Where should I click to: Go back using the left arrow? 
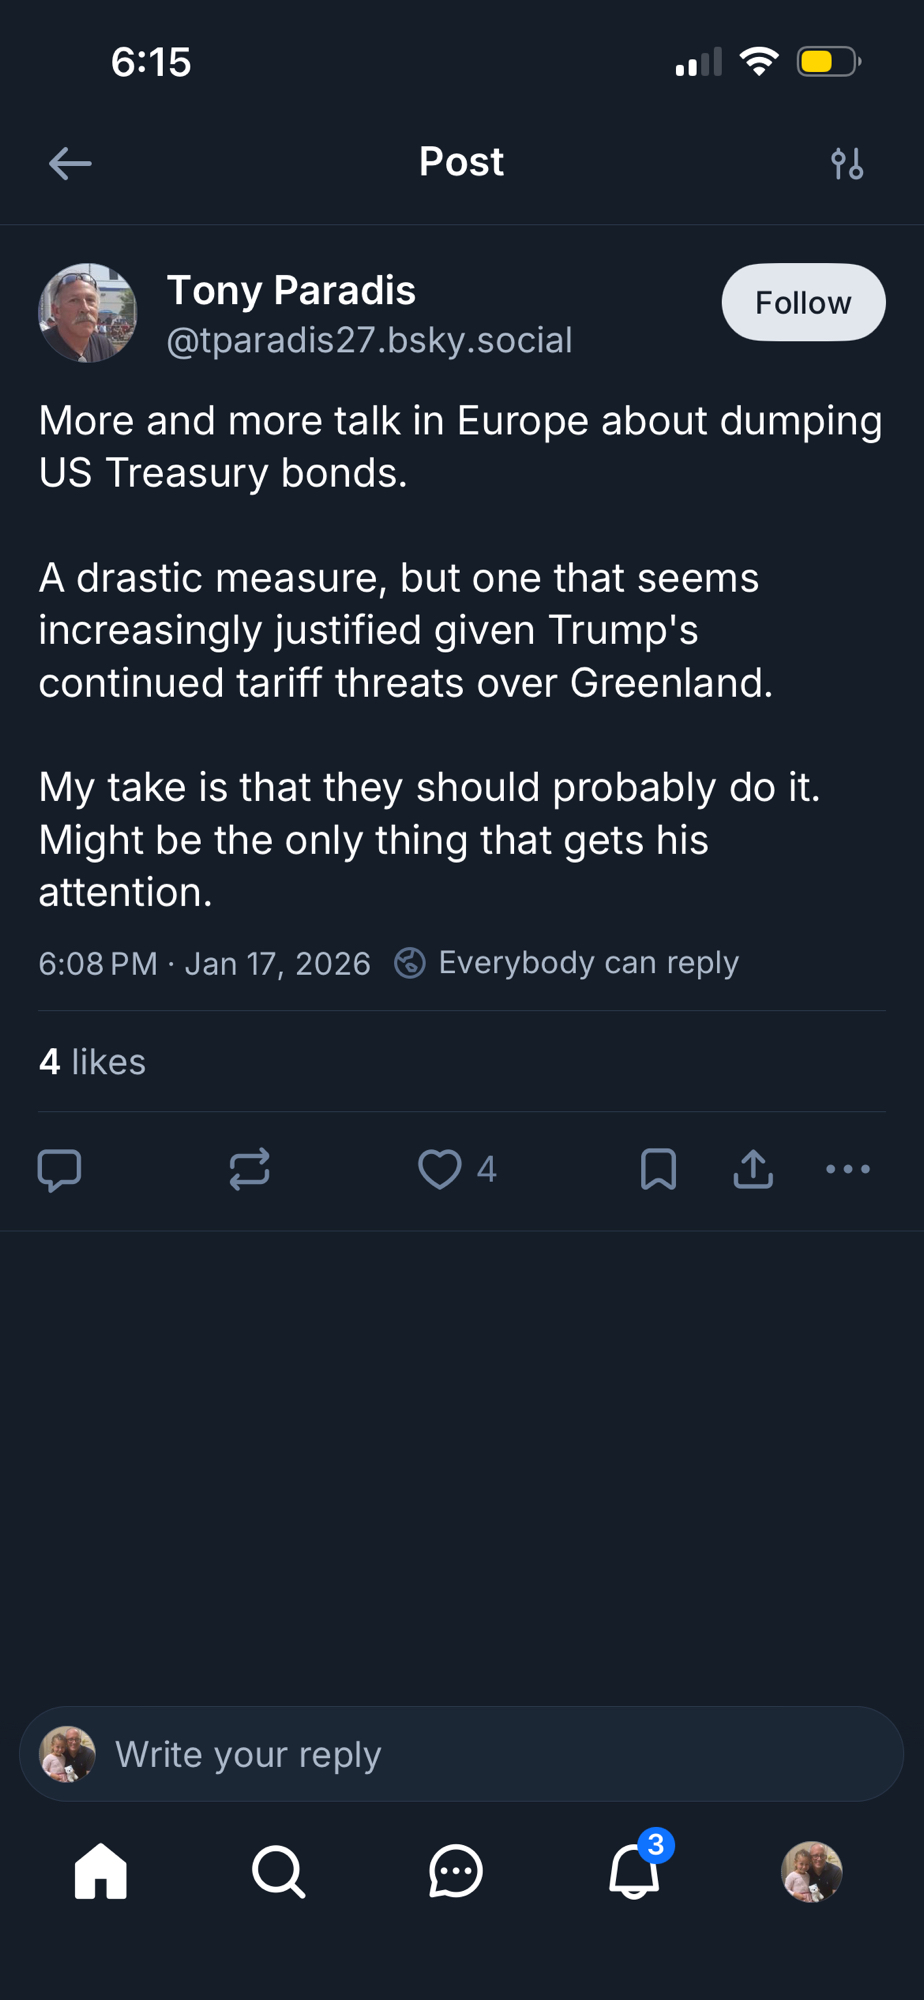coord(70,163)
